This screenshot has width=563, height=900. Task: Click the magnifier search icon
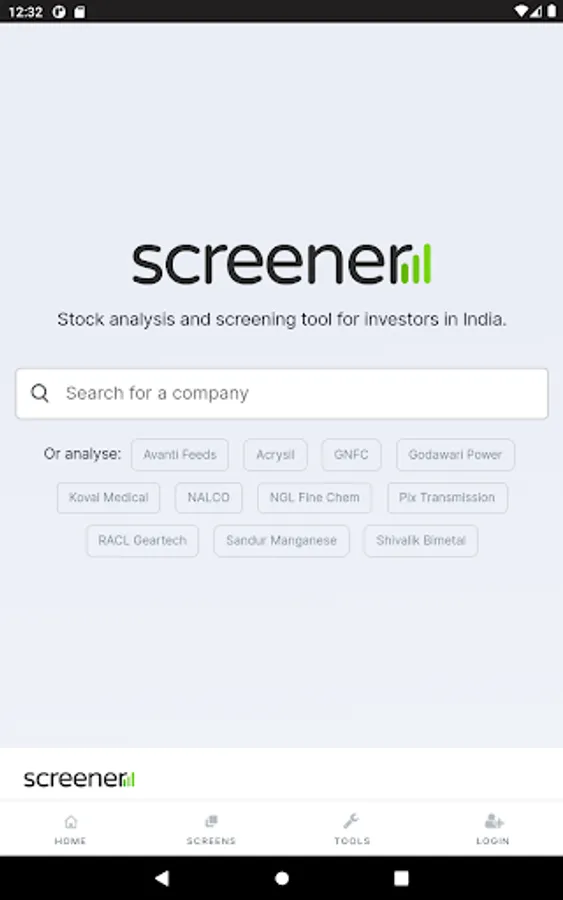click(x=40, y=393)
